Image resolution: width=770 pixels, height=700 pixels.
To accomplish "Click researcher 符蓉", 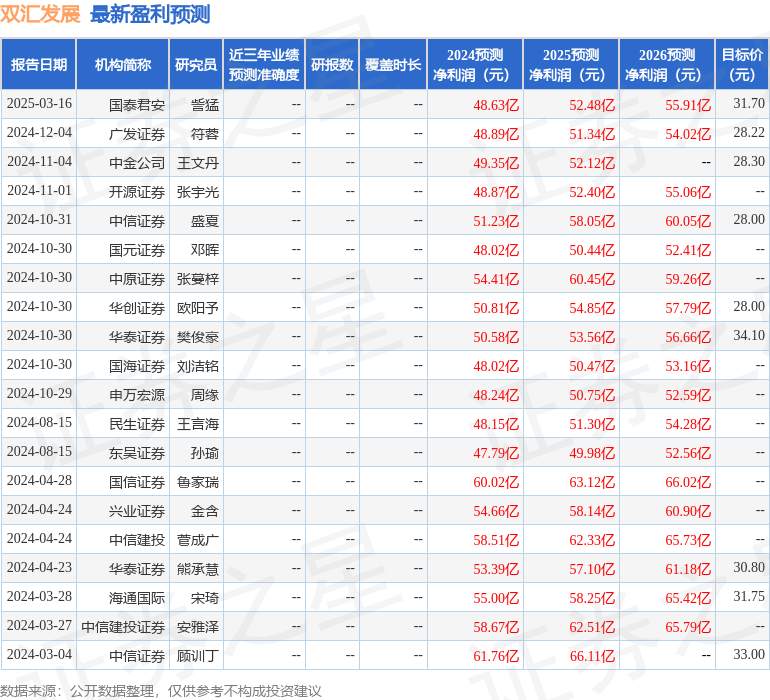I will [x=205, y=134].
